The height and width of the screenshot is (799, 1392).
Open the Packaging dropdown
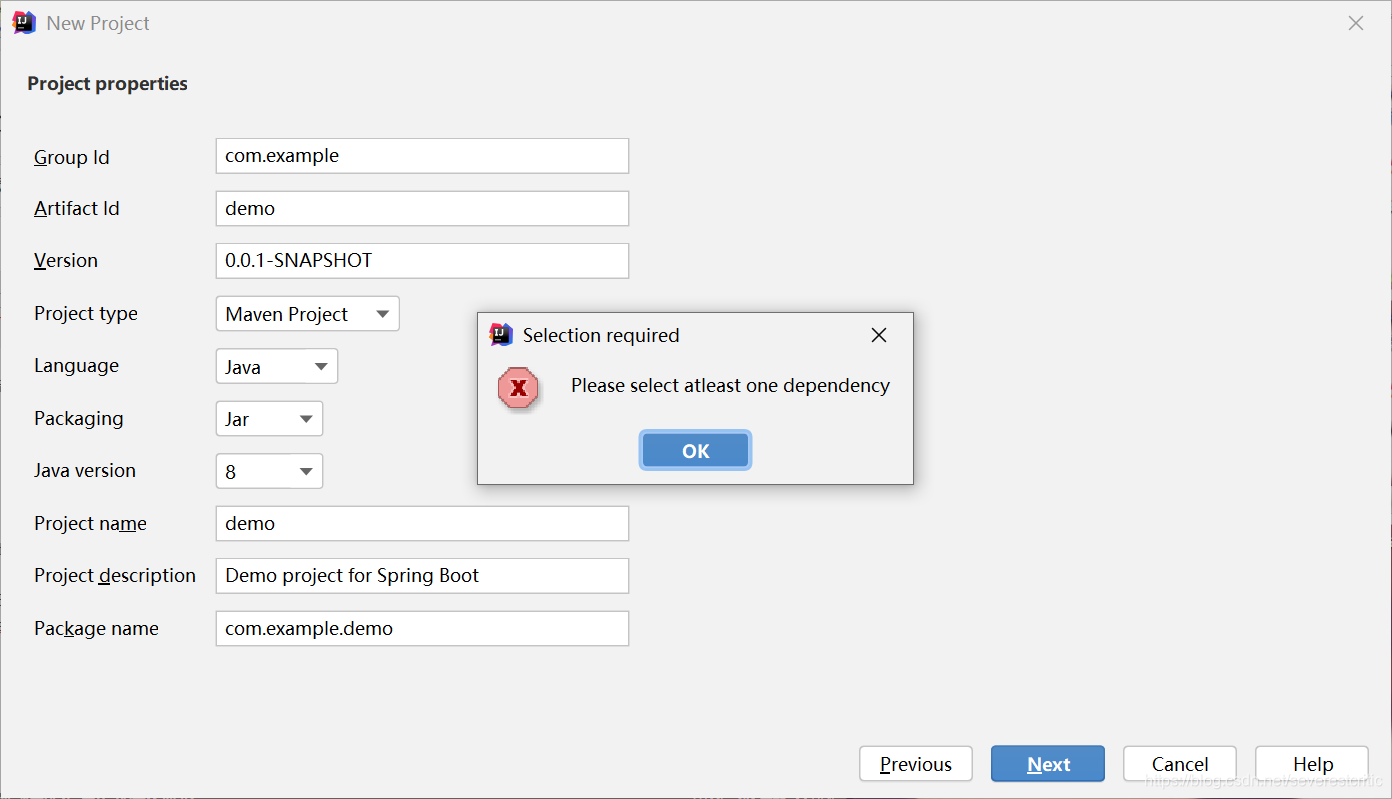tap(269, 419)
